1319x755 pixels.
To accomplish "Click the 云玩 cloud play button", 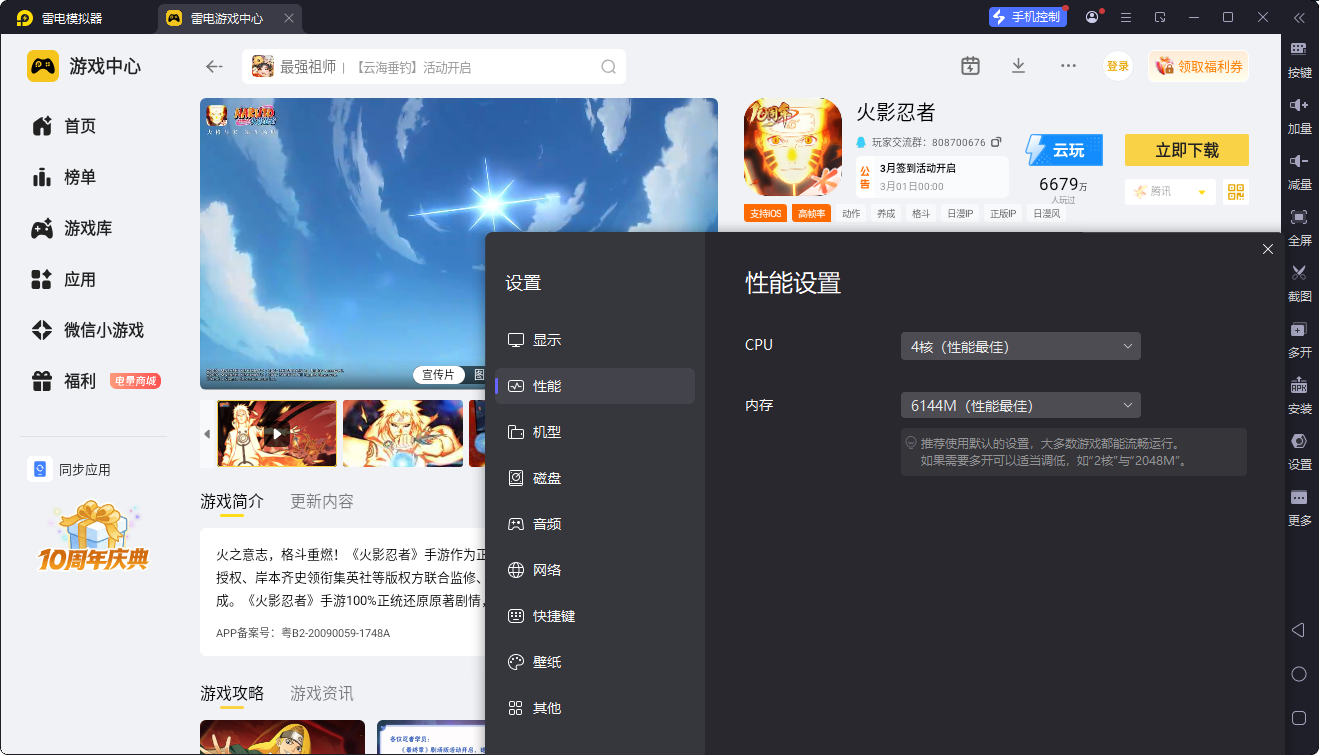I will click(1064, 150).
